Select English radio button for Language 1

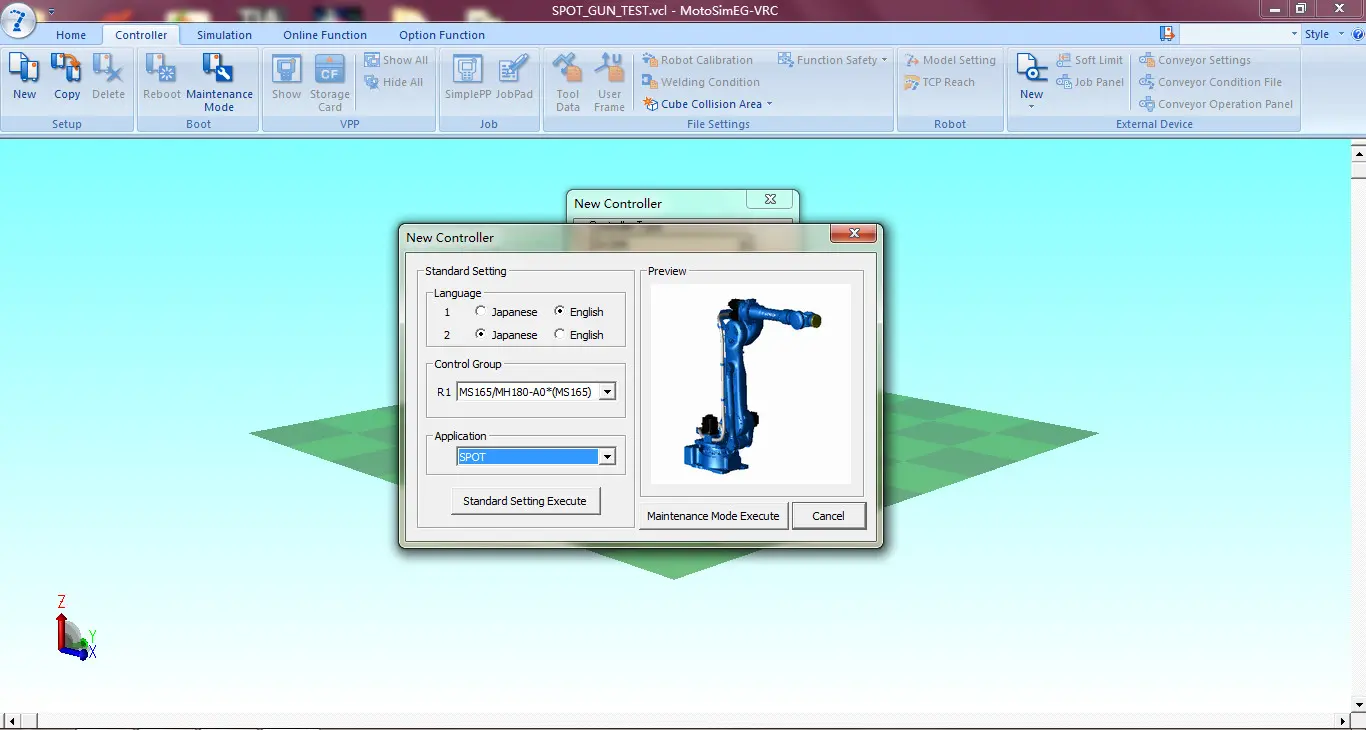coord(560,312)
